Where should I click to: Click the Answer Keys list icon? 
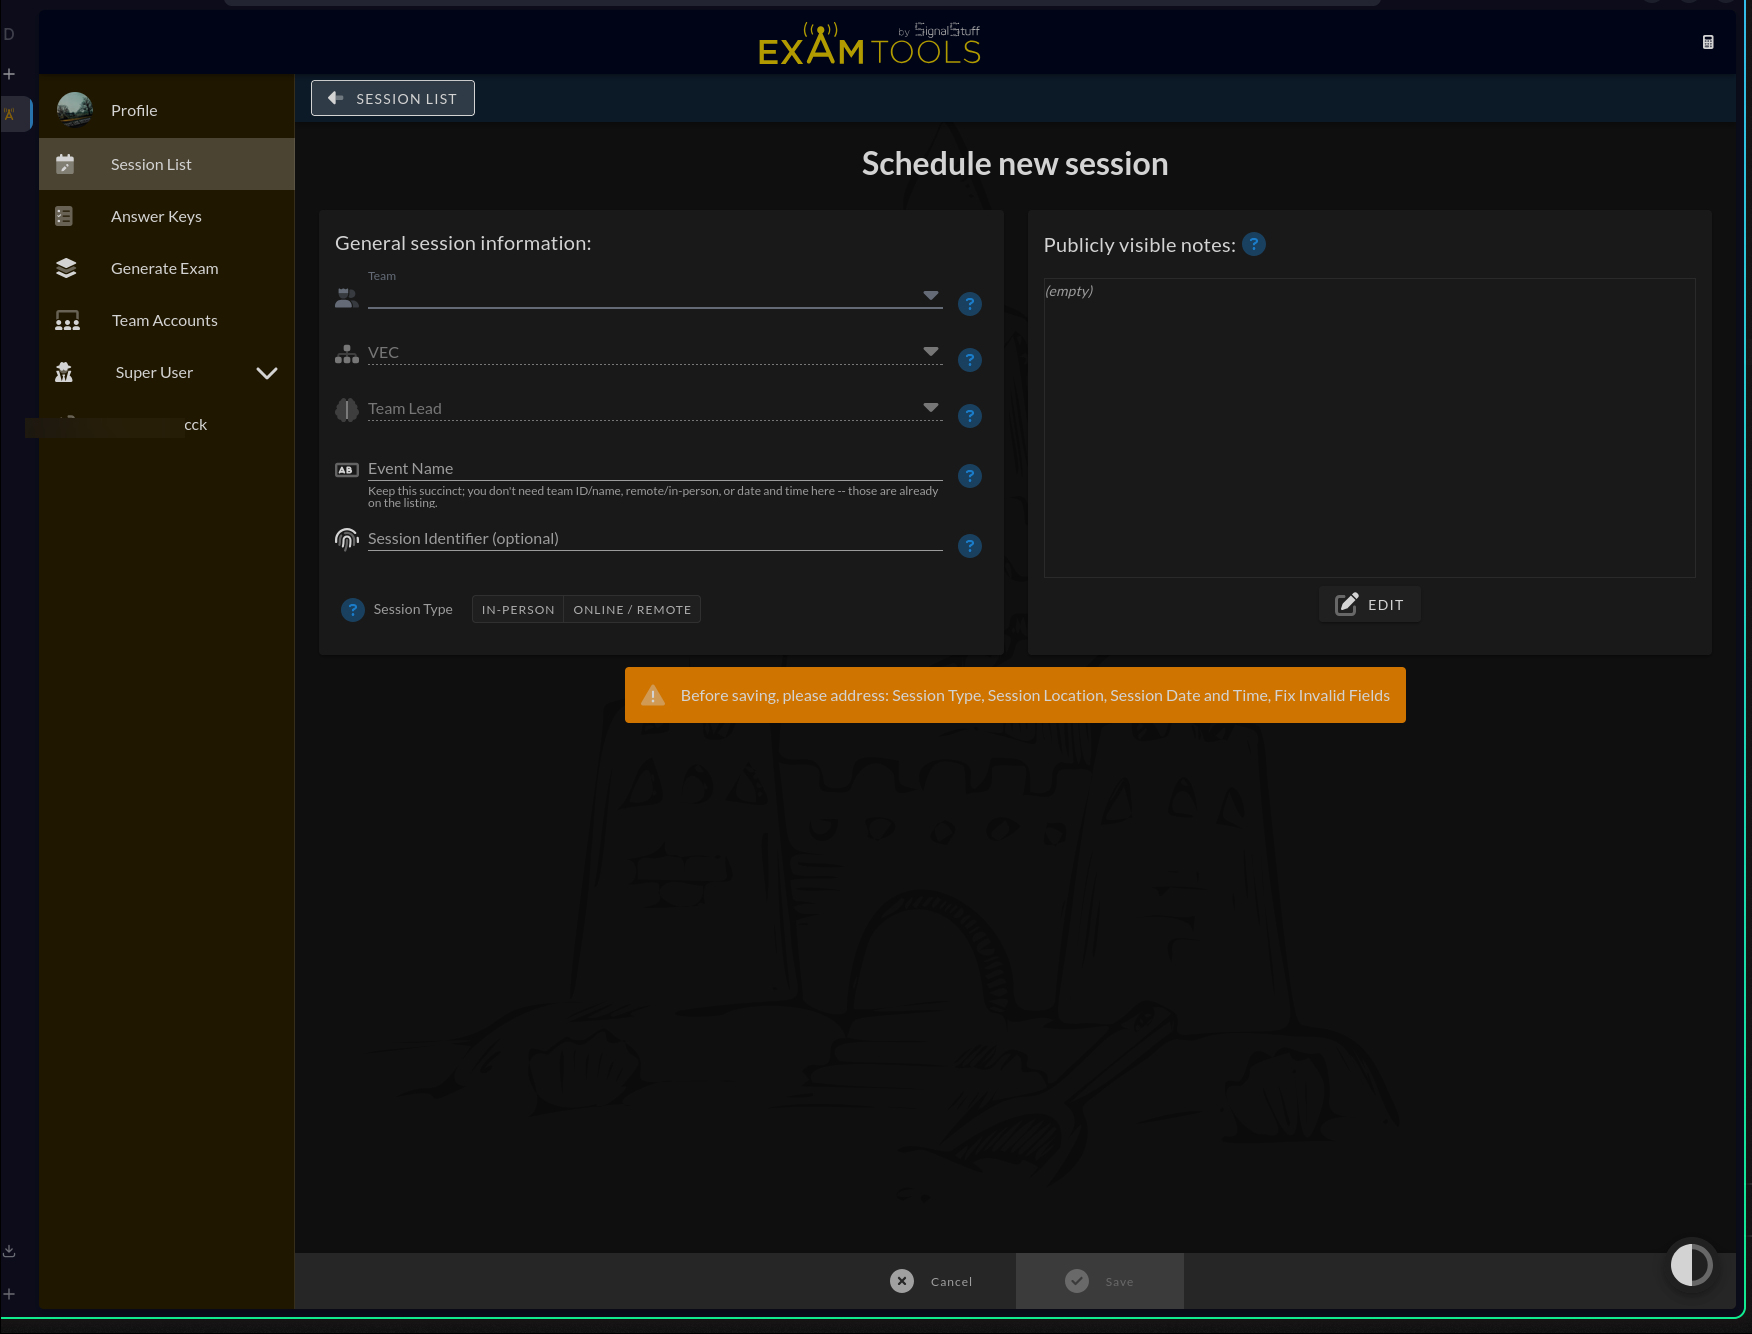click(64, 216)
